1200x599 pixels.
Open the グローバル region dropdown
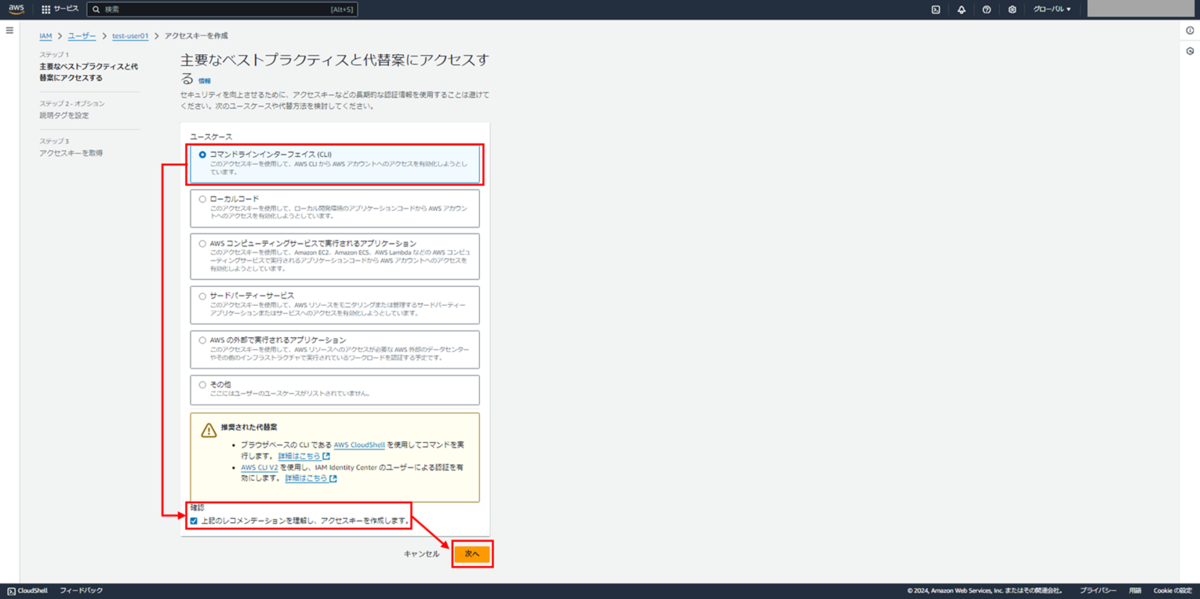click(1051, 9)
